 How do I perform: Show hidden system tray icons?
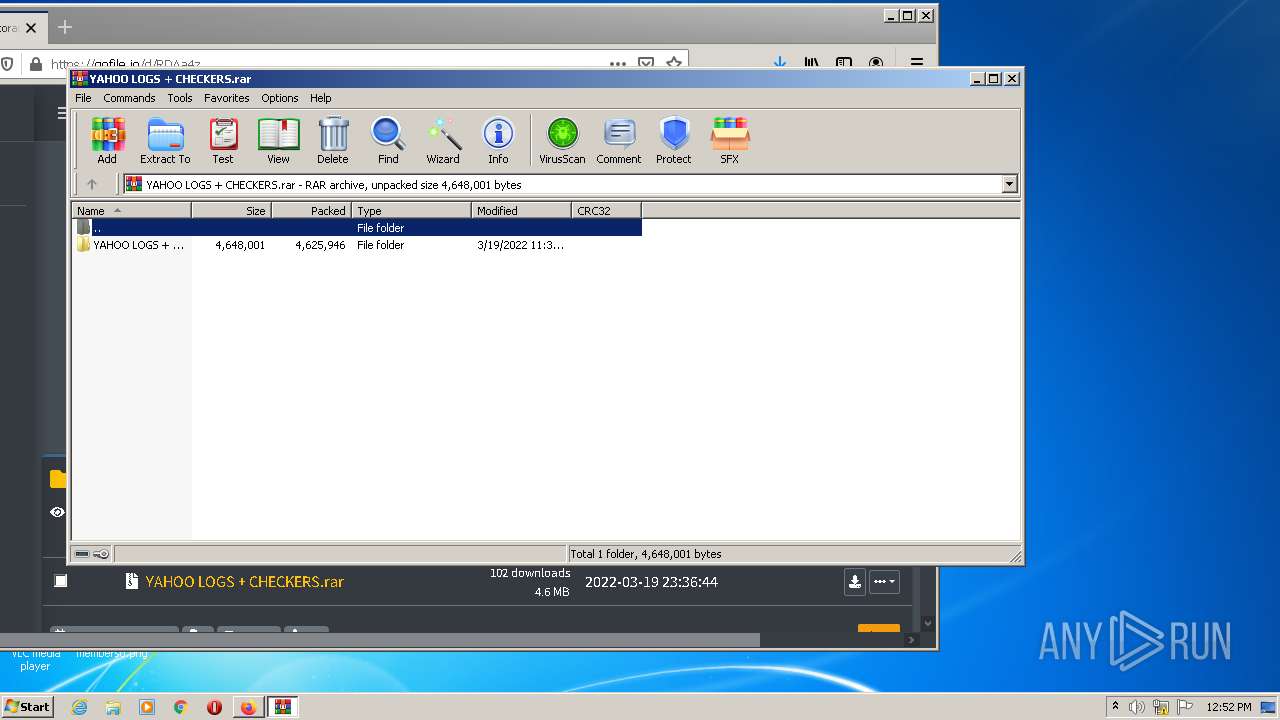(x=1115, y=706)
